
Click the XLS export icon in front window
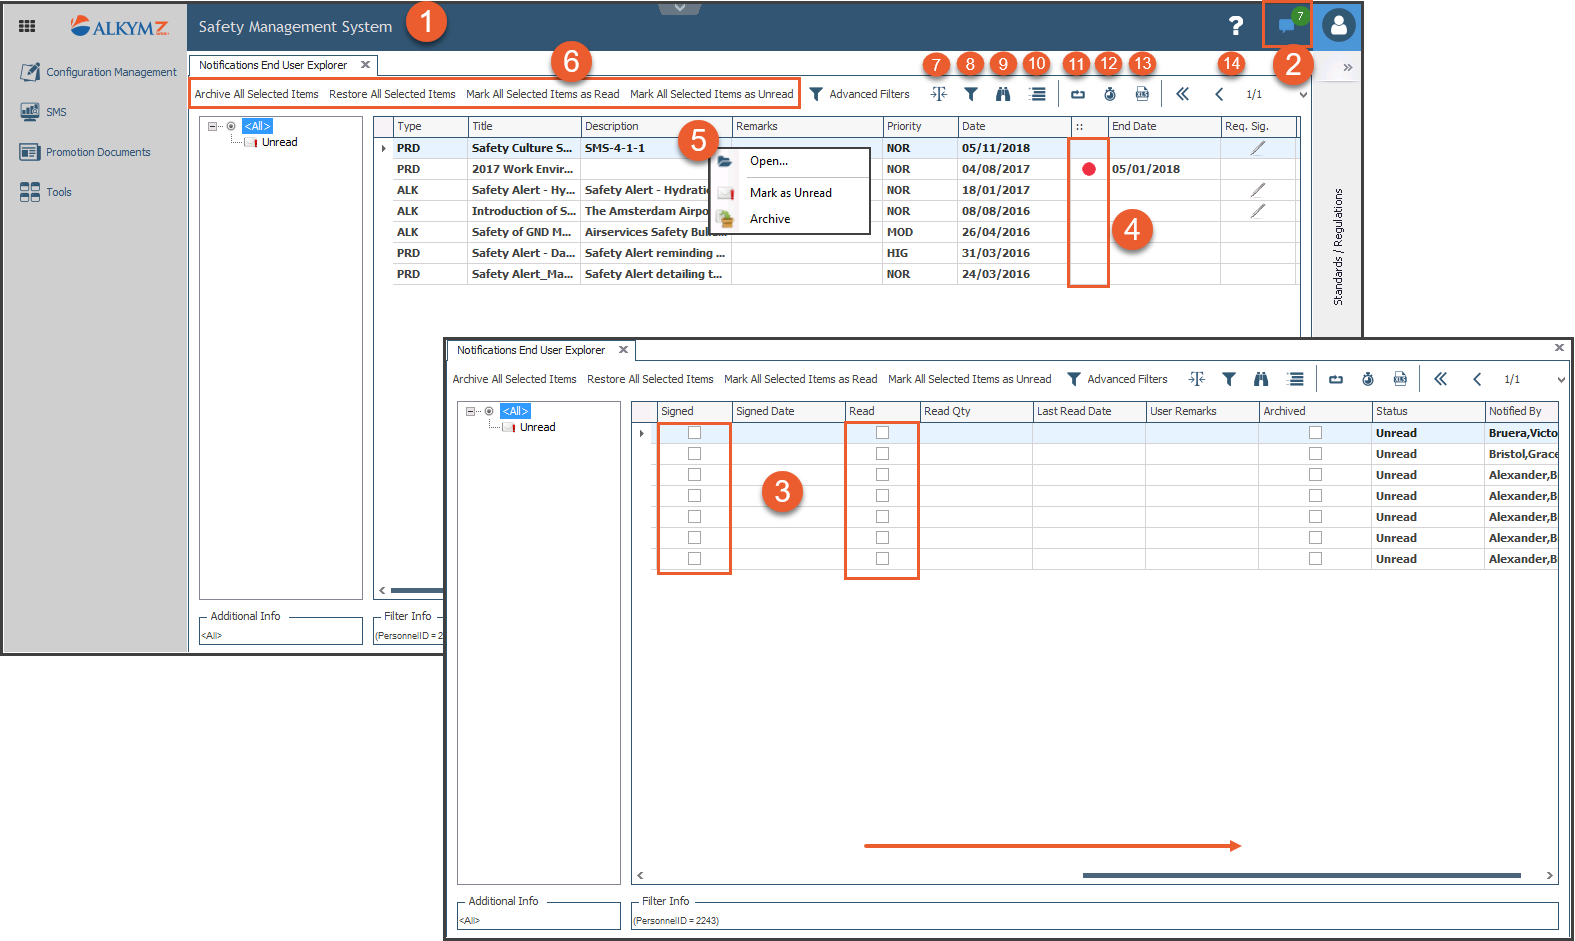[1400, 379]
